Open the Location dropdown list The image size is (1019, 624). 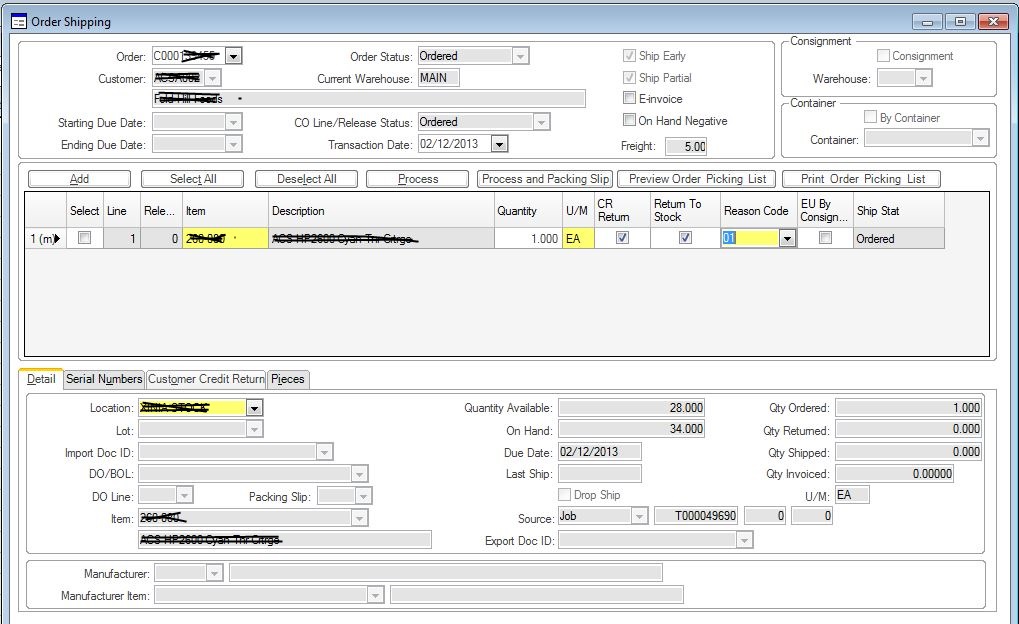254,408
